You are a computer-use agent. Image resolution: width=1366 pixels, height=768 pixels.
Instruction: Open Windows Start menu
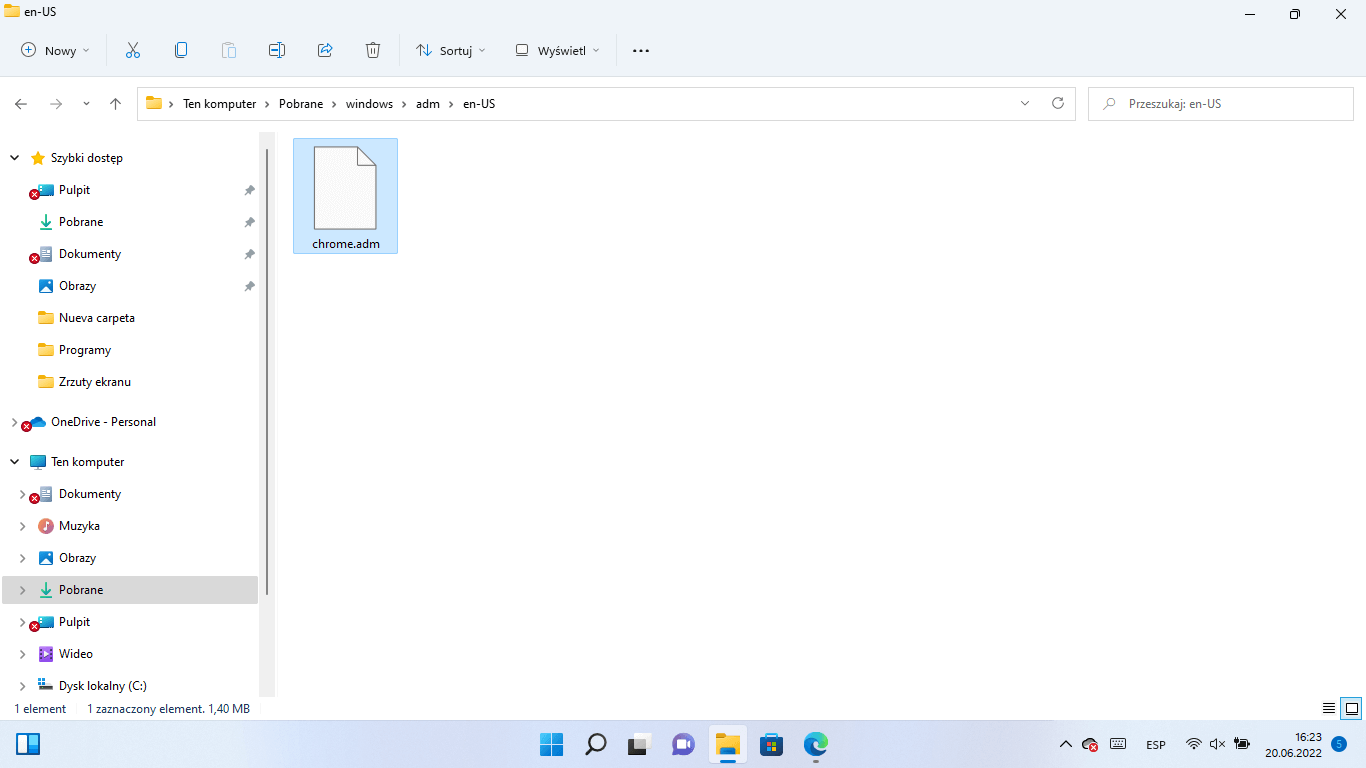coord(551,744)
